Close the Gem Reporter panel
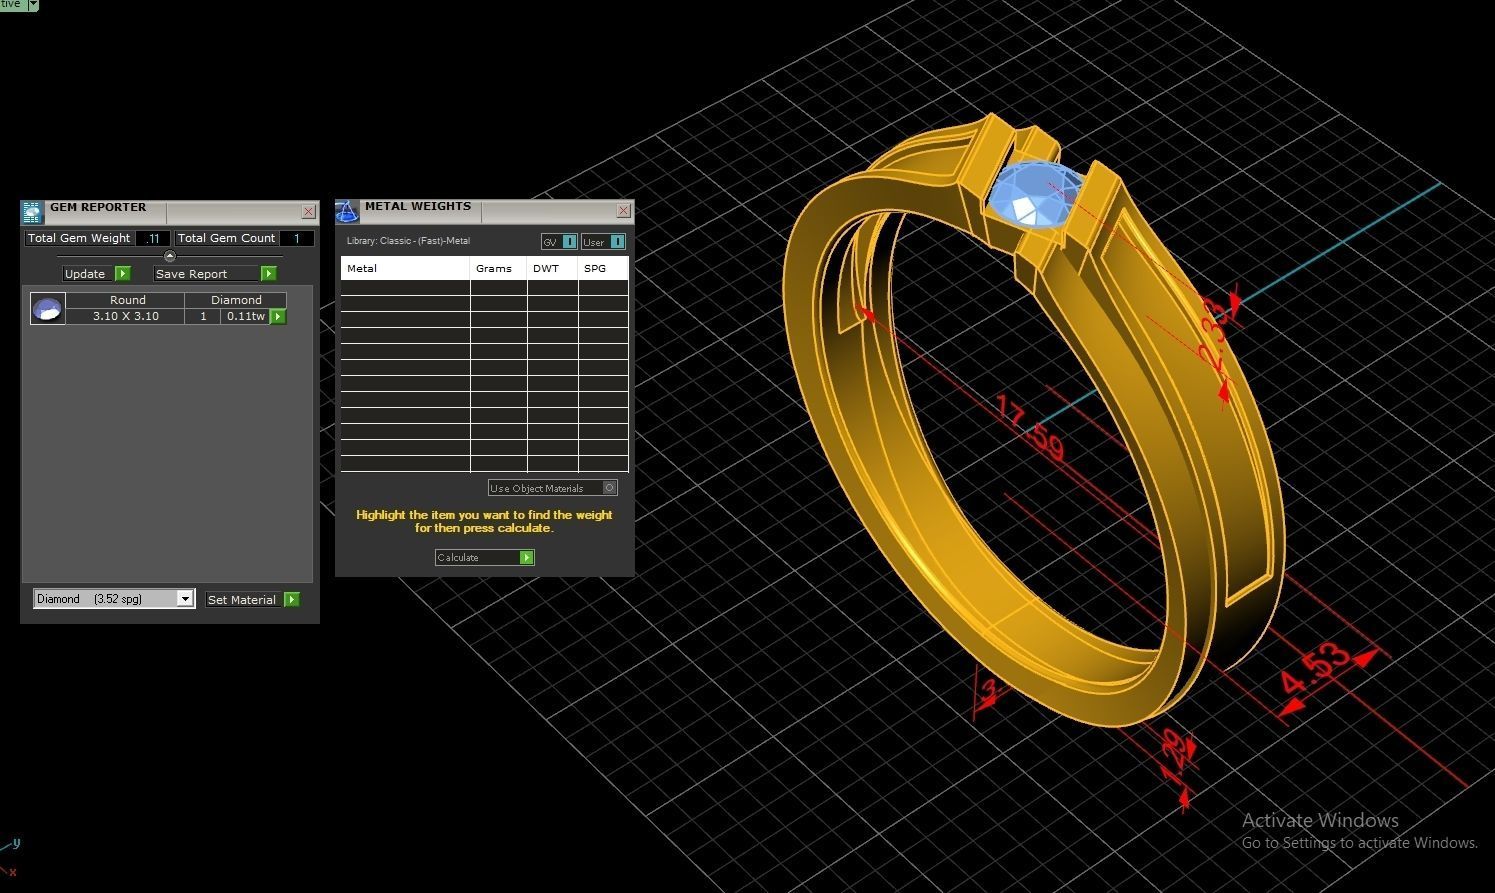This screenshot has height=893, width=1495. pos(308,211)
